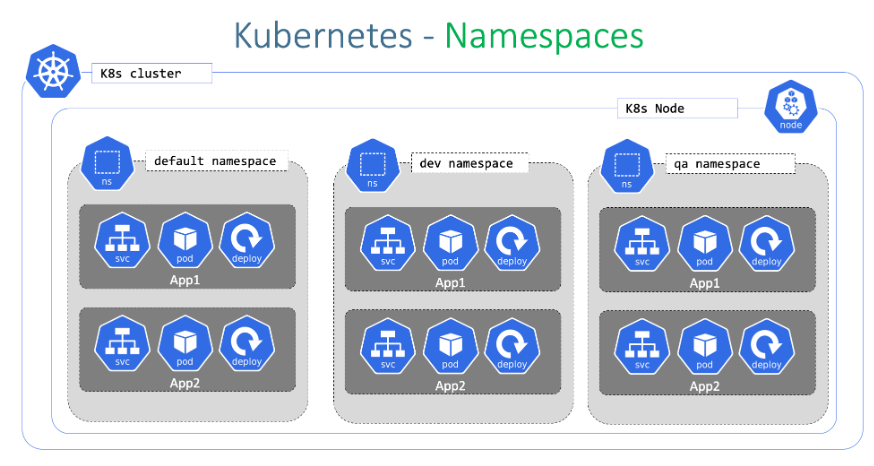Click svc icon in dev namespace App2
The height and width of the screenshot is (466, 874).
pyautogui.click(x=388, y=347)
